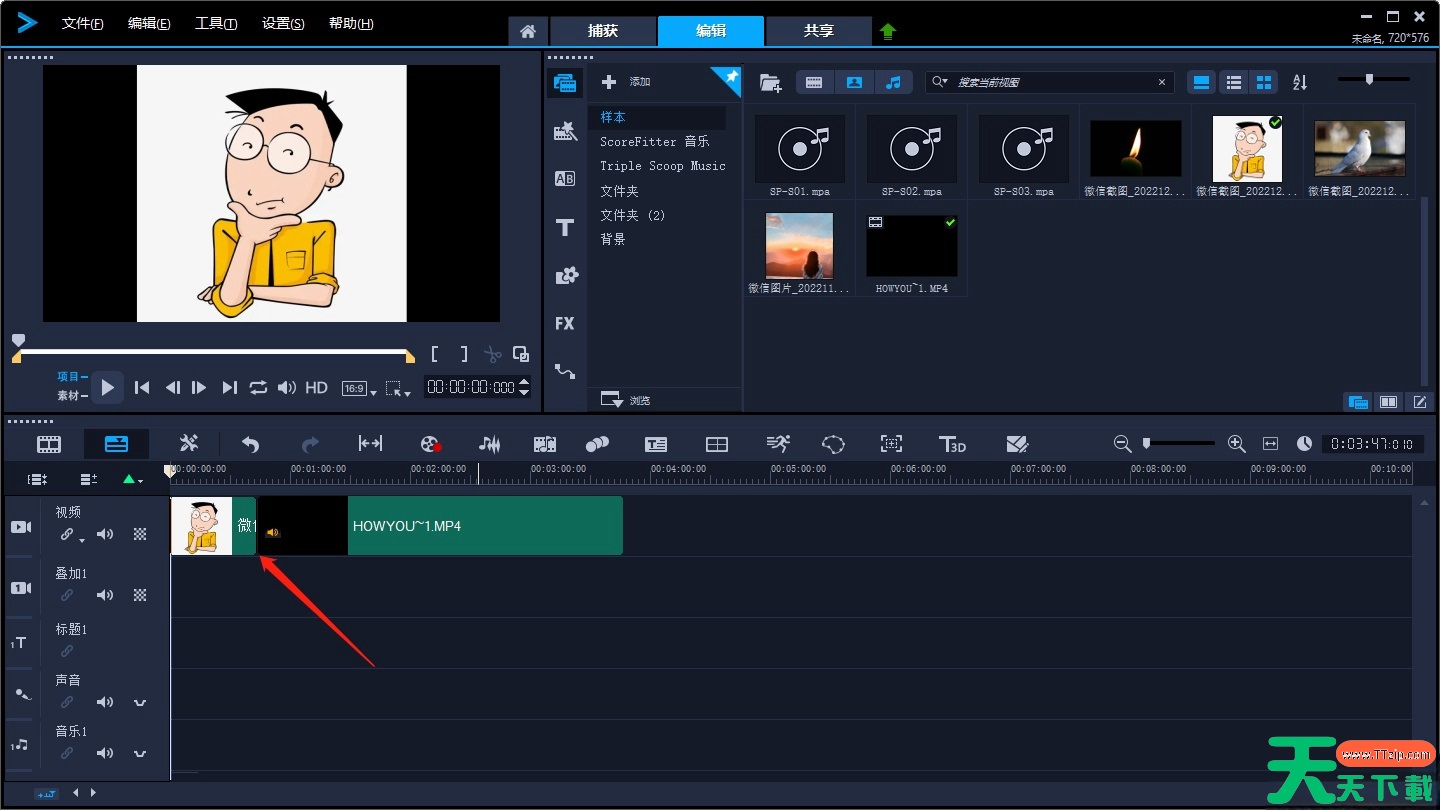
Task: Open the Sound Mixer icon
Action: click(490, 444)
